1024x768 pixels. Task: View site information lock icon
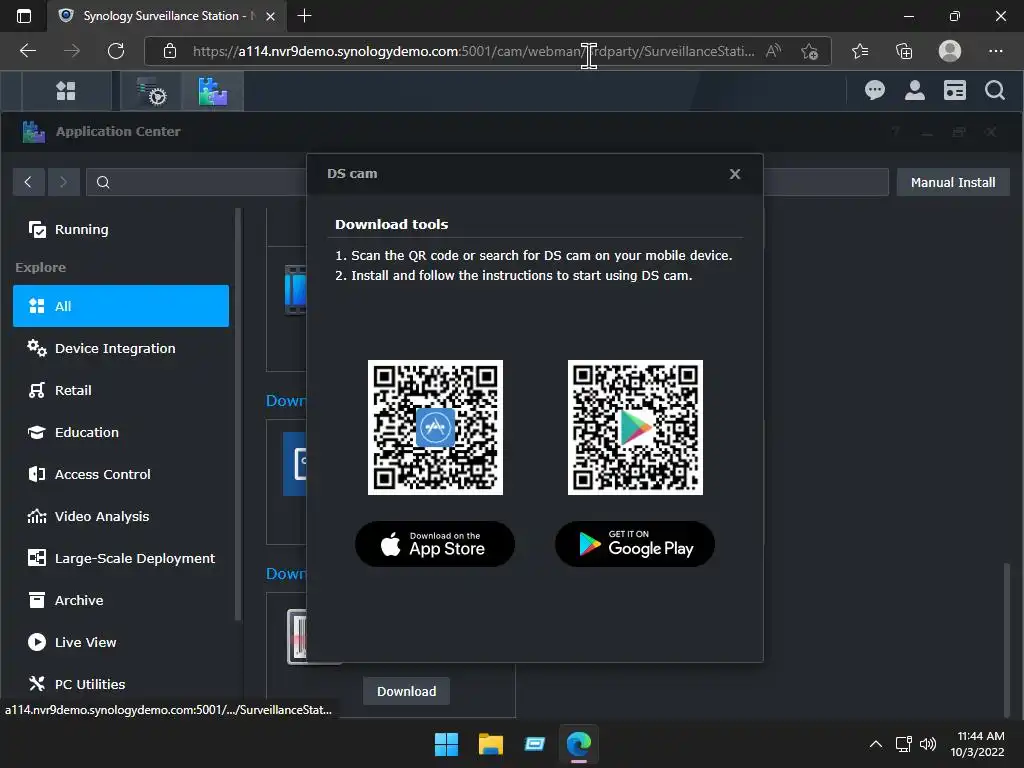click(x=170, y=51)
